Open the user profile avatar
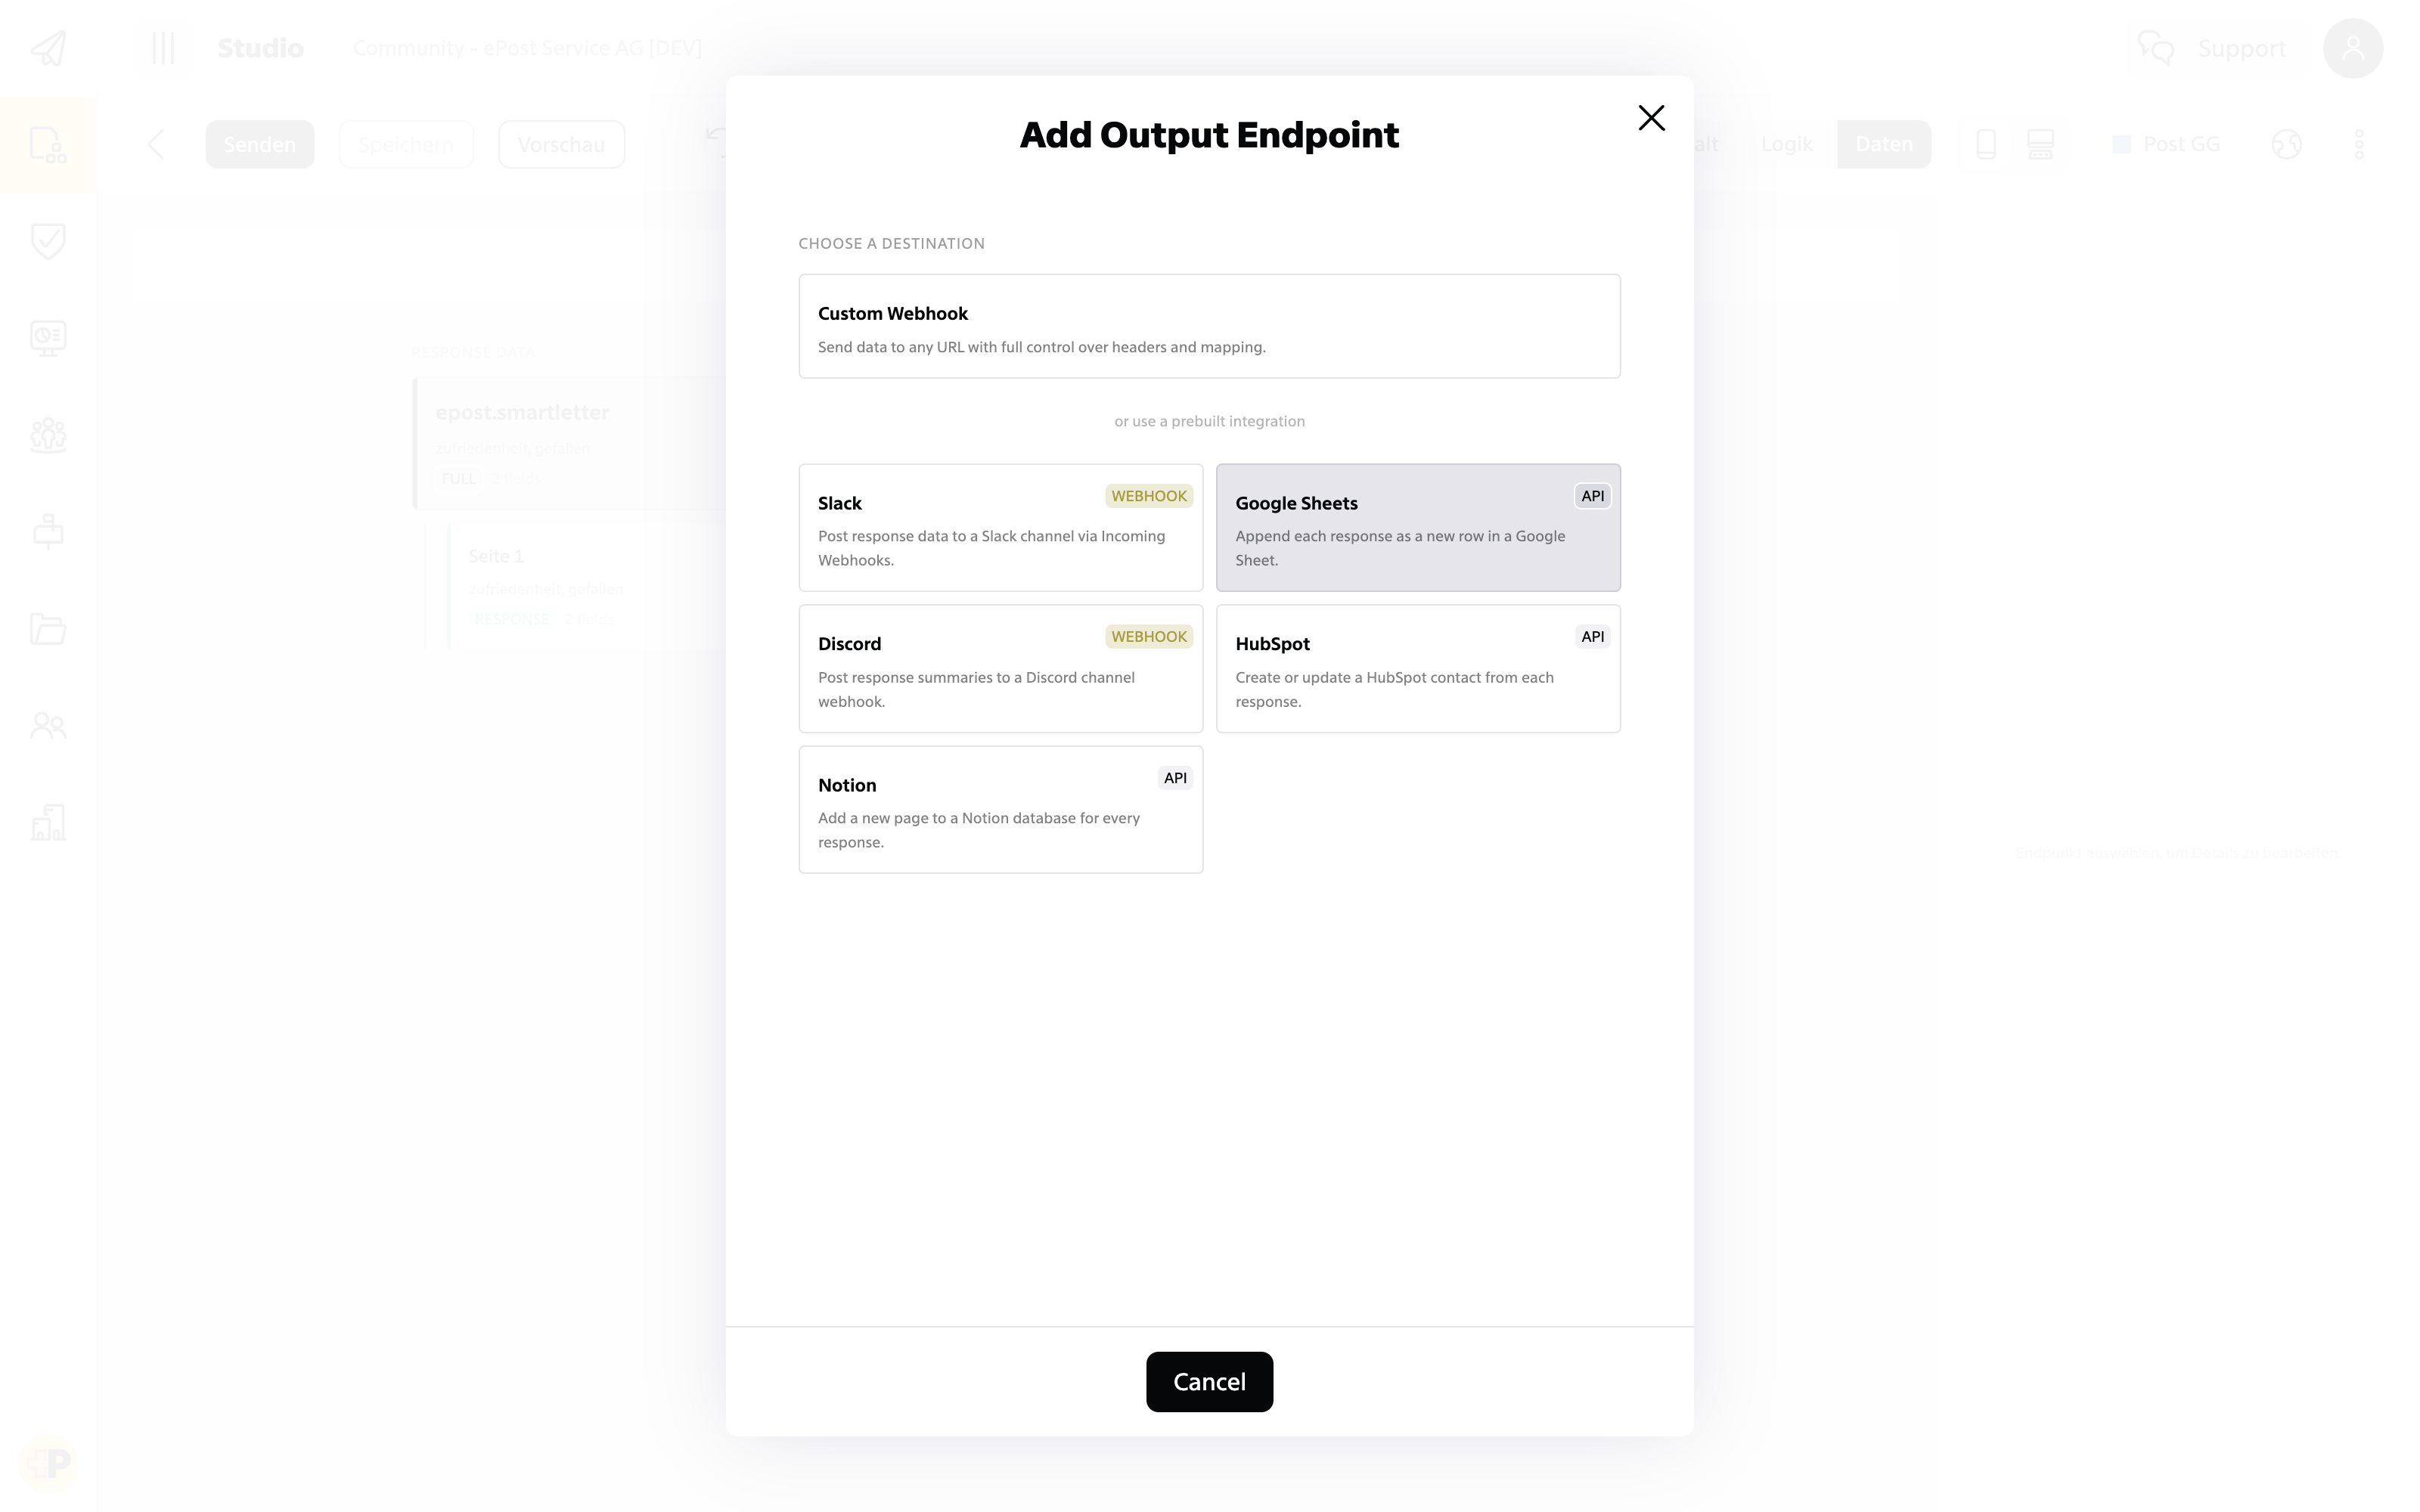Screen dimensions: 2420x1512 pos(2352,48)
